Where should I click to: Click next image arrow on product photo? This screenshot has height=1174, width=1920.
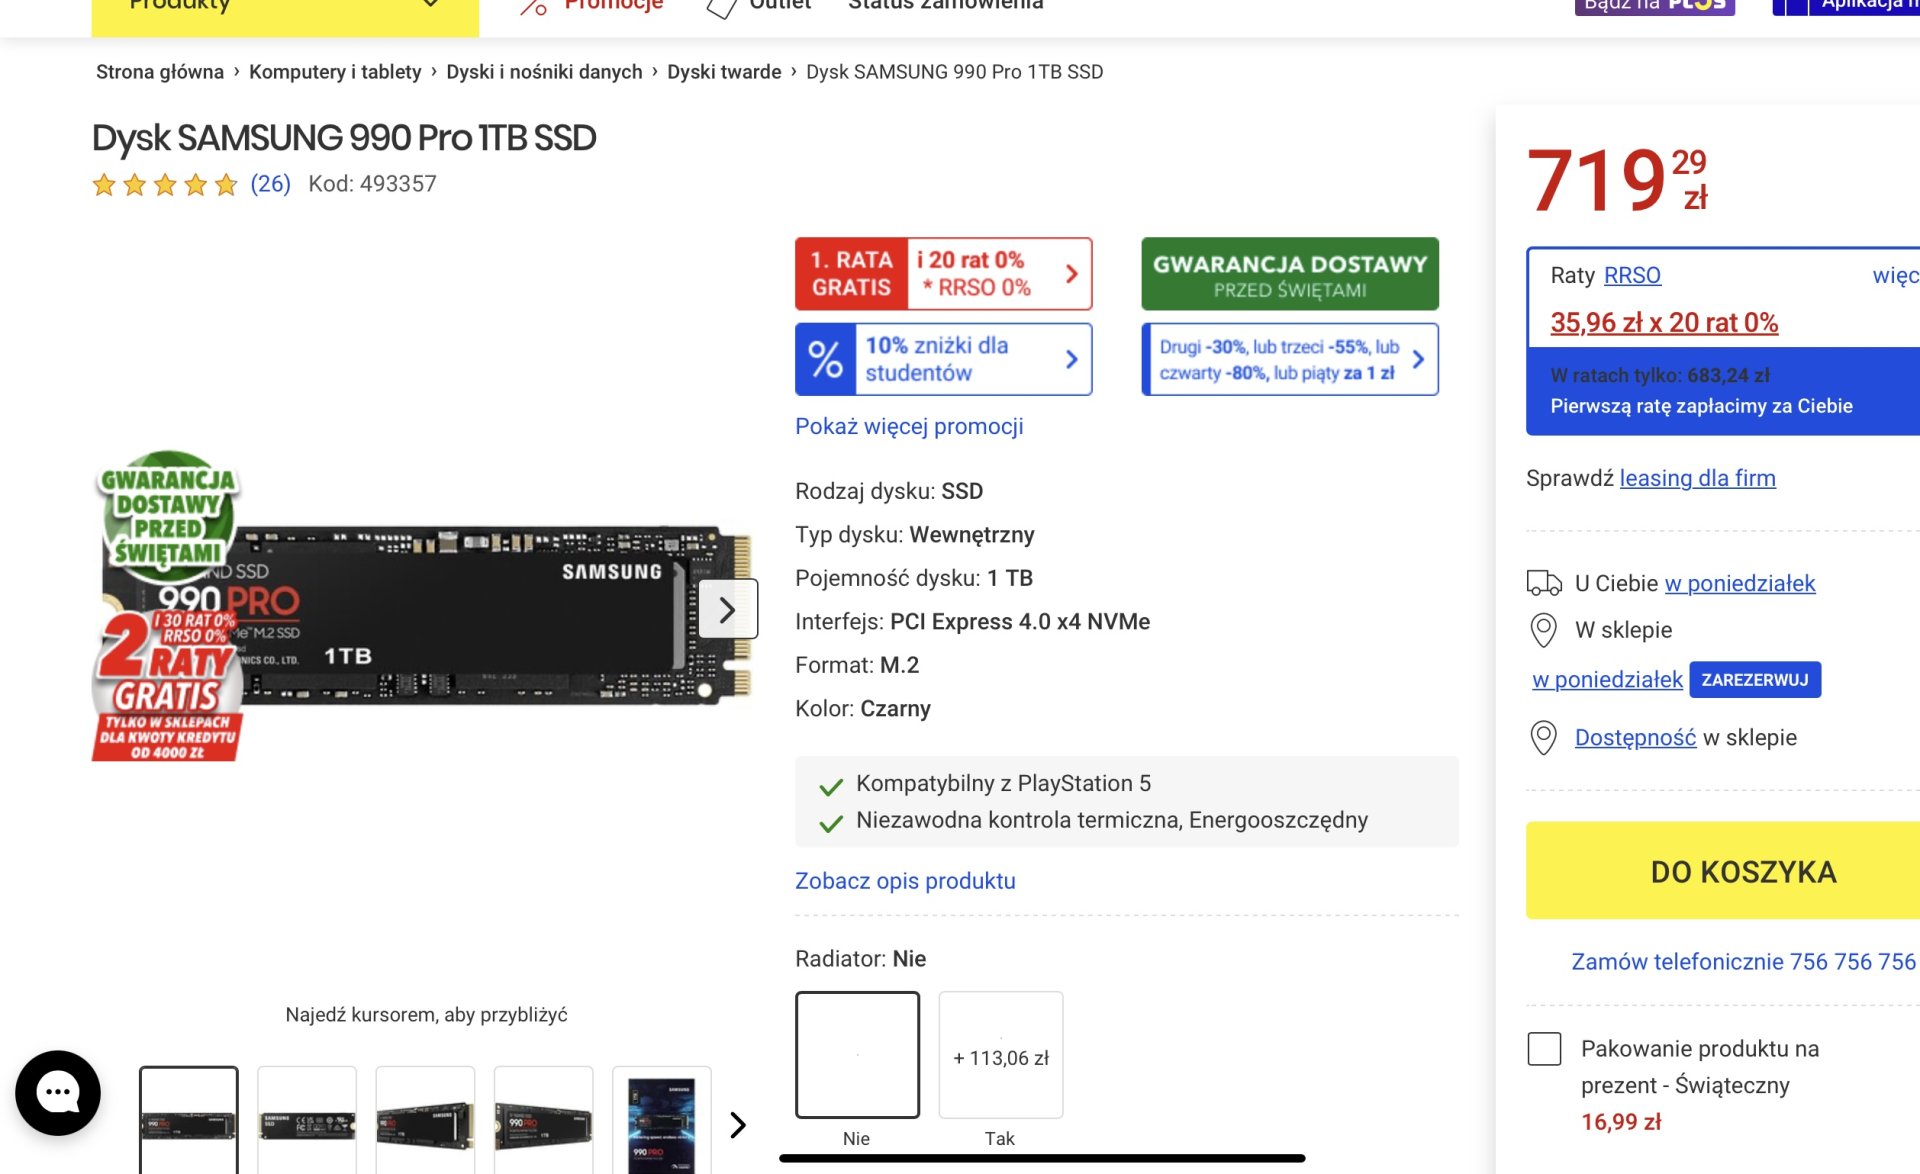coord(727,609)
